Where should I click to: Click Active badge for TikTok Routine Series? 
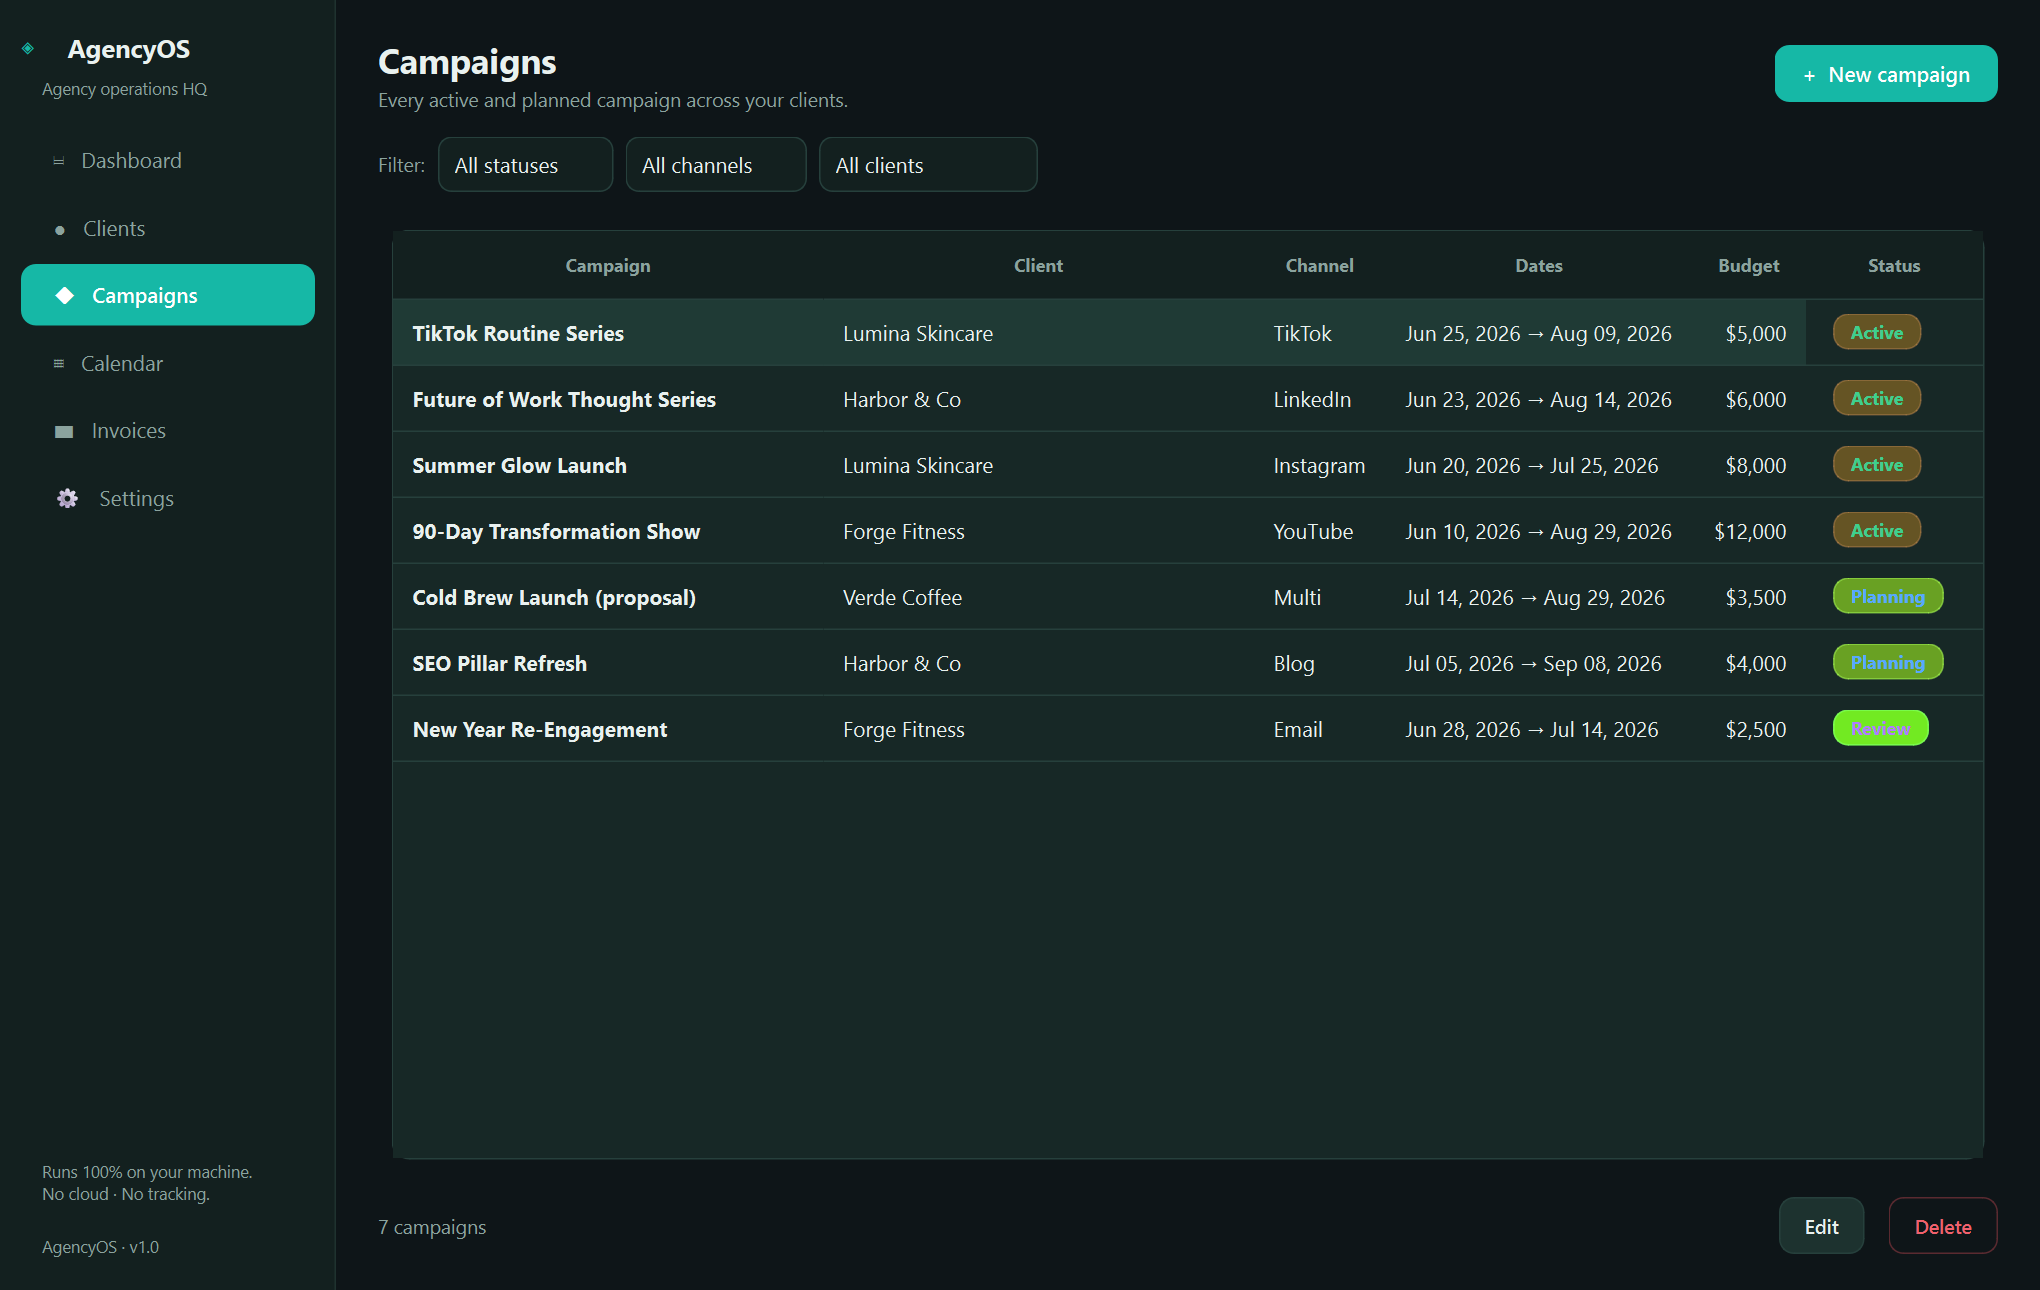point(1876,332)
